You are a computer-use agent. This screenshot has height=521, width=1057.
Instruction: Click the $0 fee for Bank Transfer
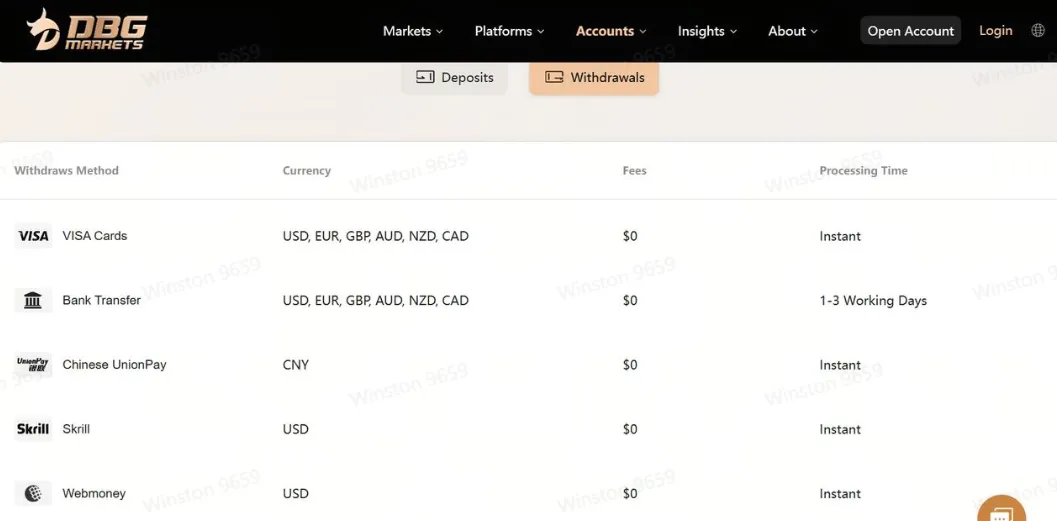(x=630, y=301)
